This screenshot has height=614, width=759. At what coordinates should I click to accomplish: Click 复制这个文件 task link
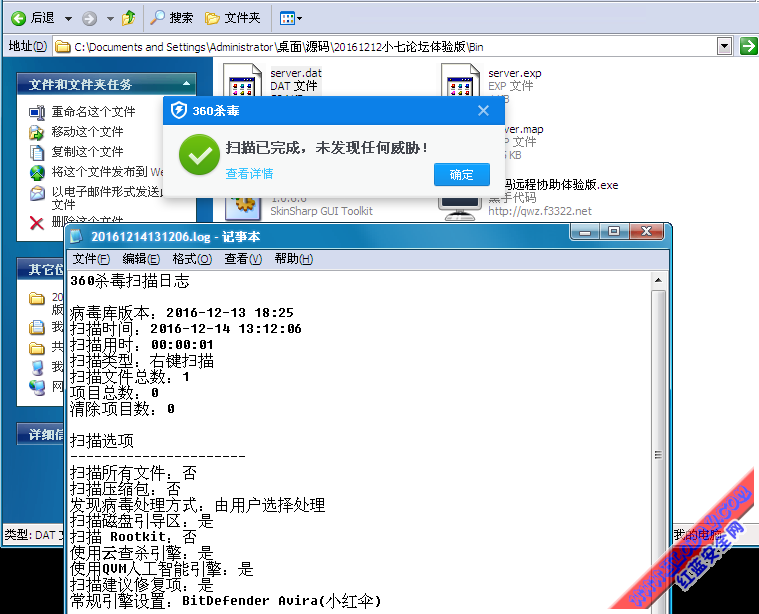coord(88,152)
